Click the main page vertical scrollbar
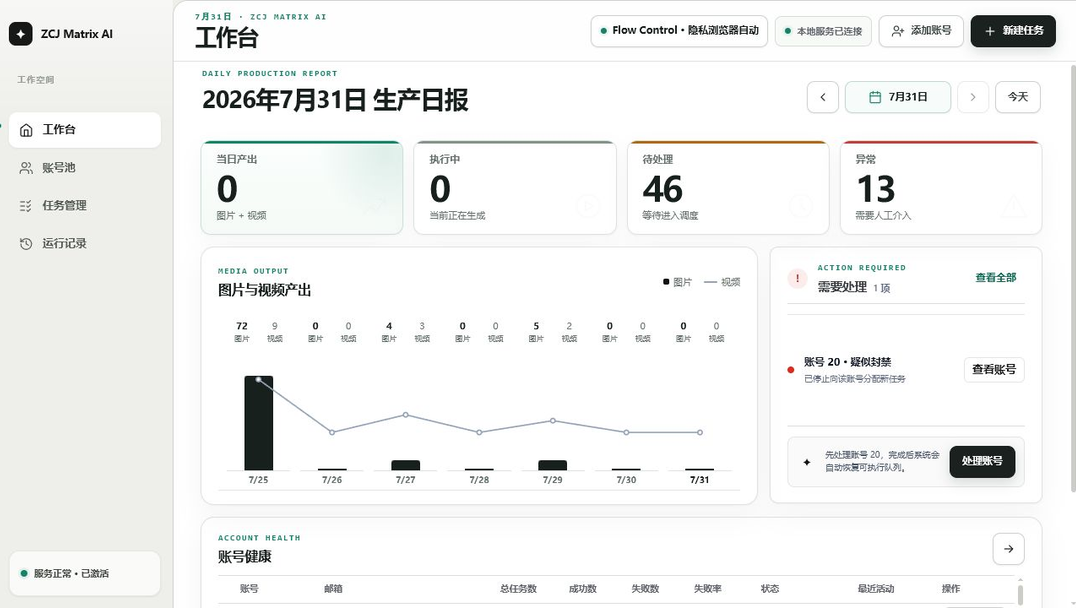The width and height of the screenshot is (1076, 608). pyautogui.click(x=1073, y=278)
